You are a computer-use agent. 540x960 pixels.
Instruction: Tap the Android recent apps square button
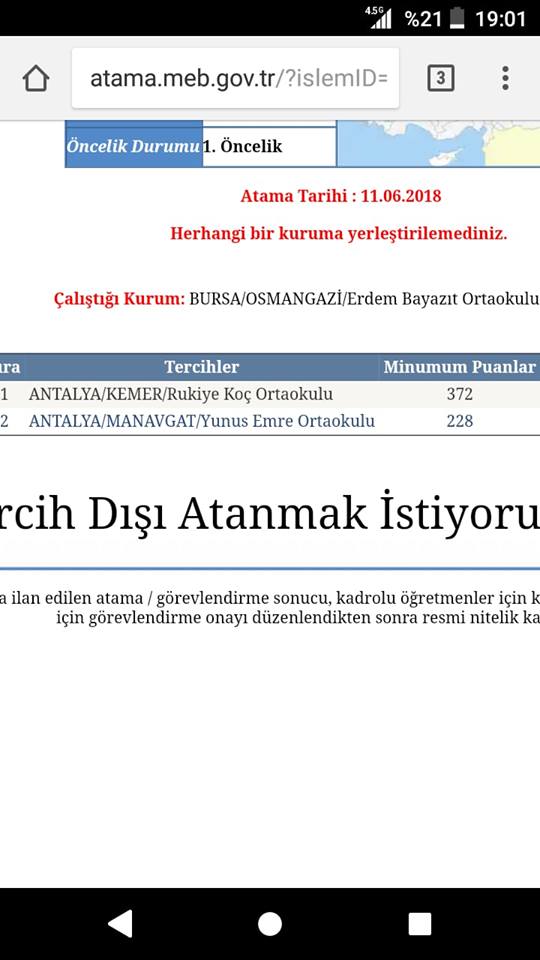tap(420, 924)
